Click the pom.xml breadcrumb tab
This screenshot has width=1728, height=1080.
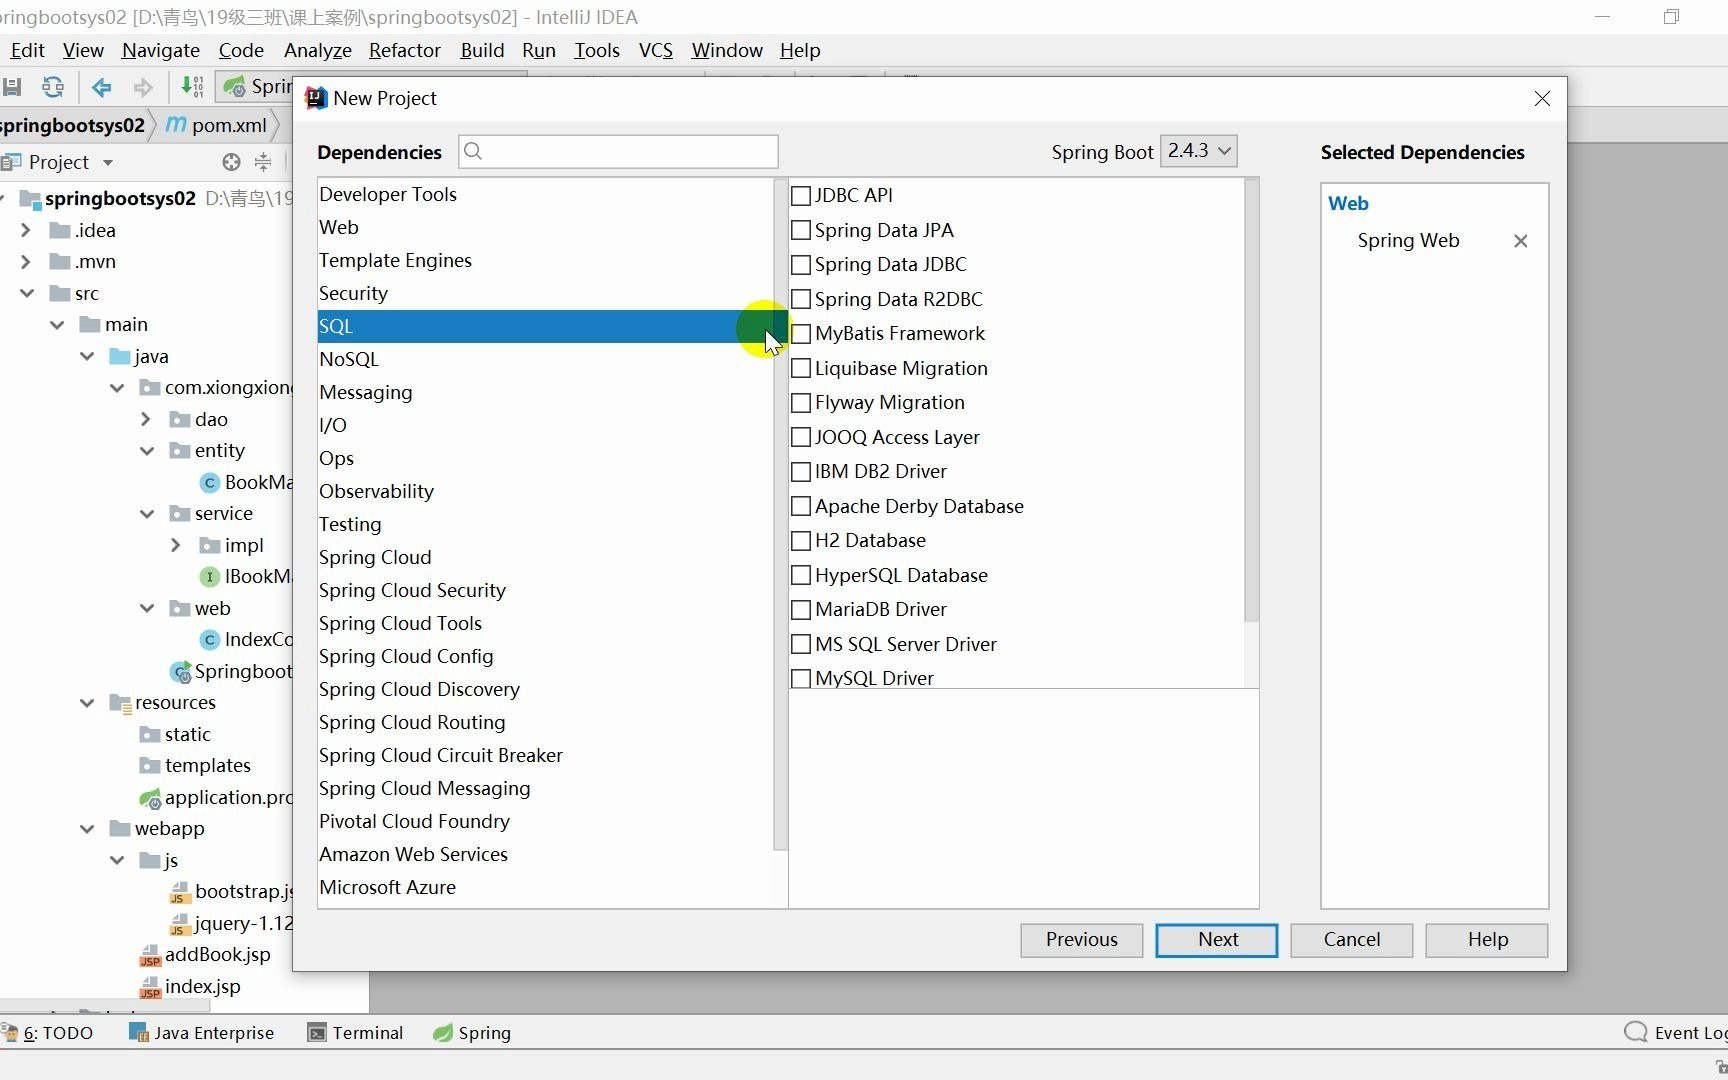(x=217, y=125)
